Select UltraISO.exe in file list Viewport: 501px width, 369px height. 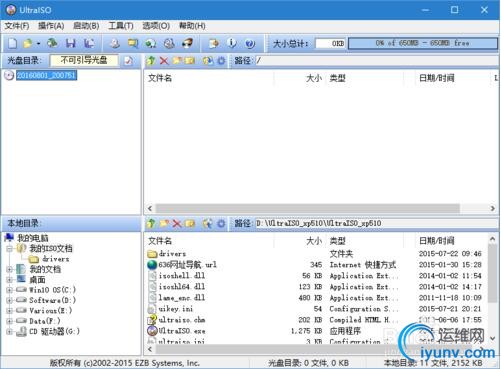click(x=176, y=331)
